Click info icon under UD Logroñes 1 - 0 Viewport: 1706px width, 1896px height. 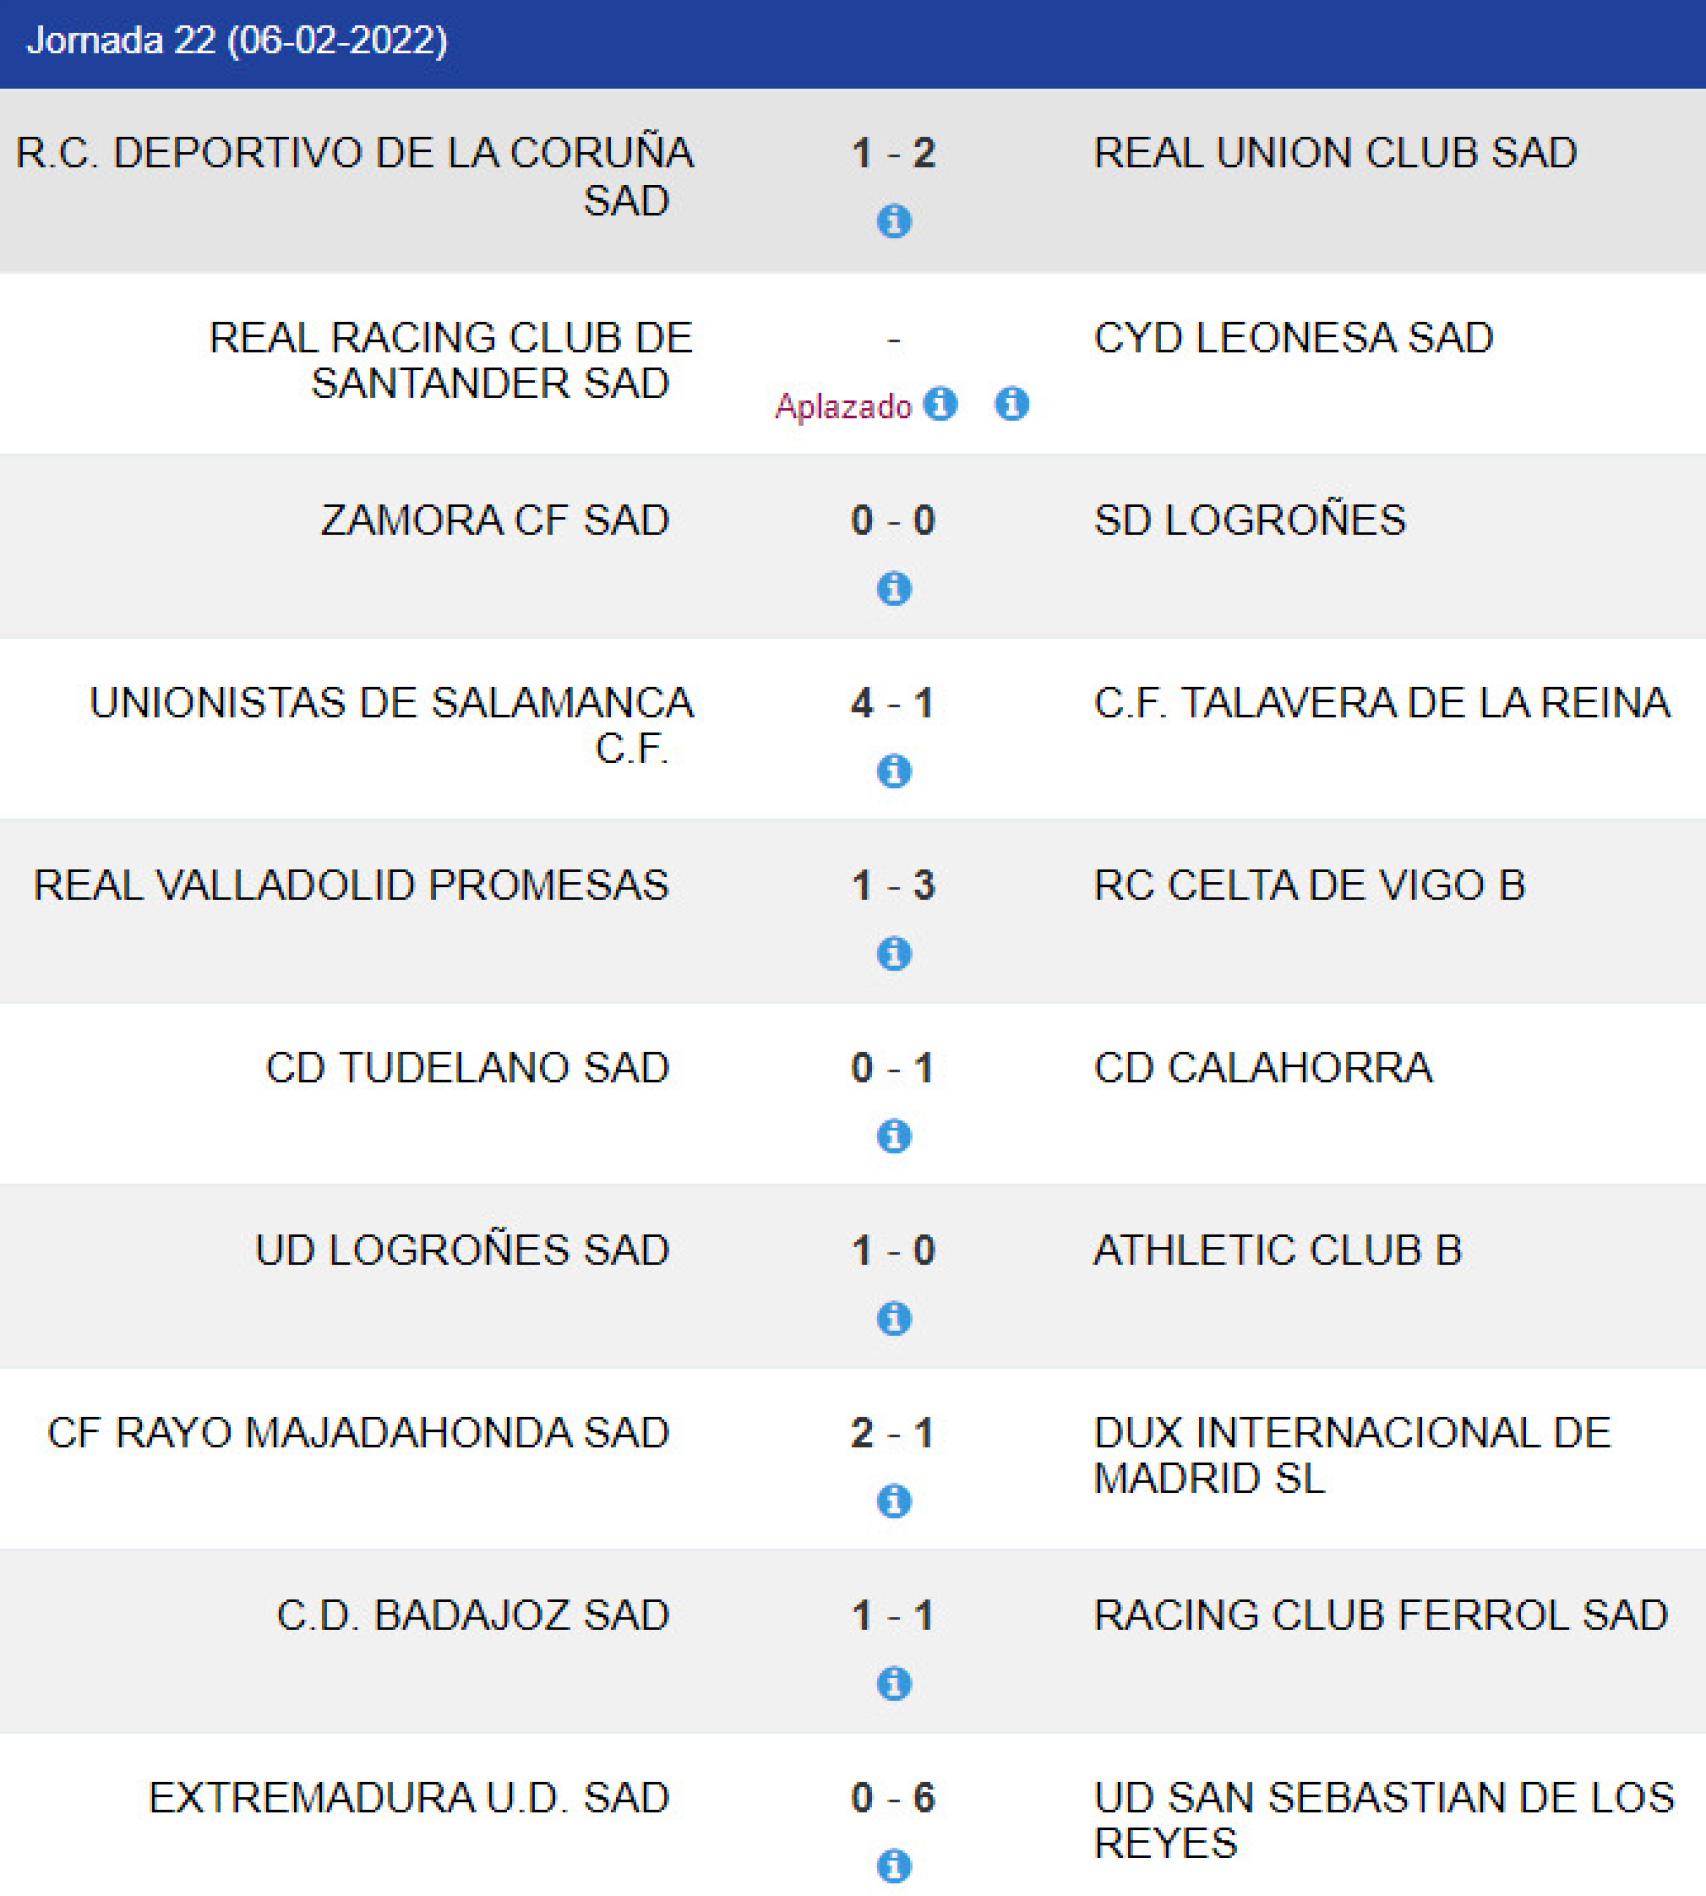point(894,1318)
